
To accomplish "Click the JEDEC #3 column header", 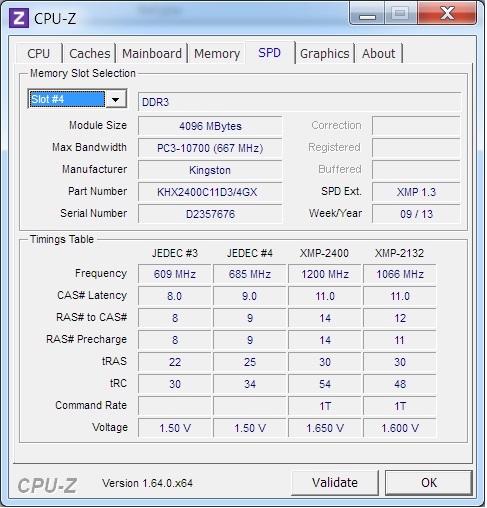I will [x=175, y=253].
